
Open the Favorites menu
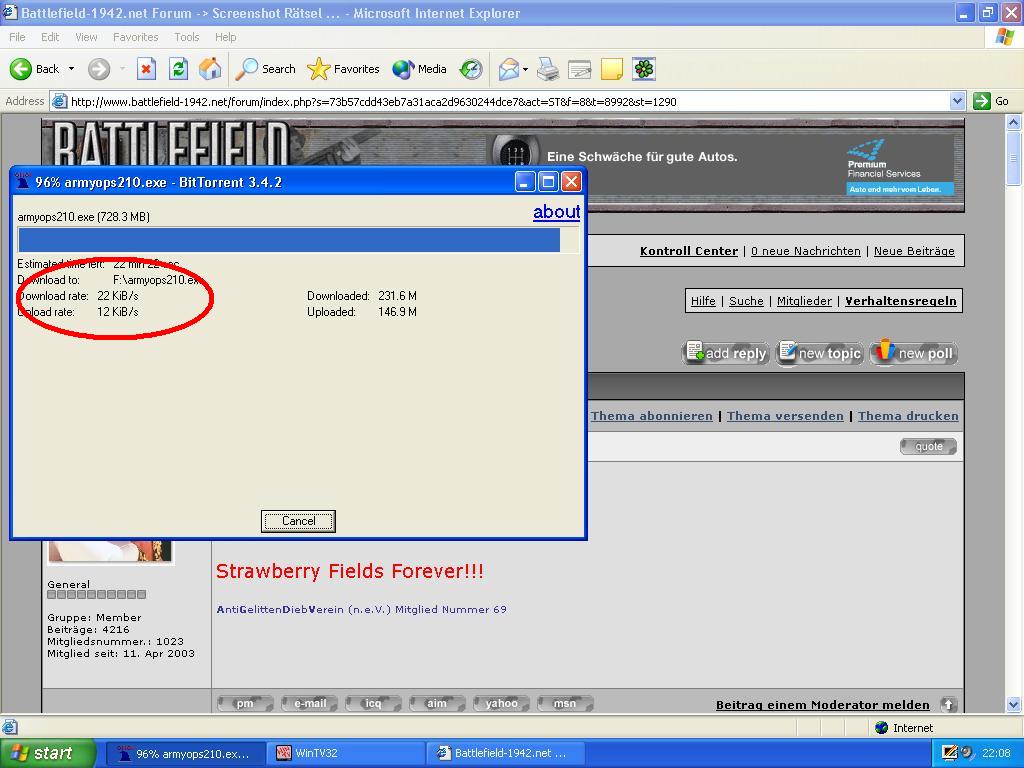click(135, 37)
